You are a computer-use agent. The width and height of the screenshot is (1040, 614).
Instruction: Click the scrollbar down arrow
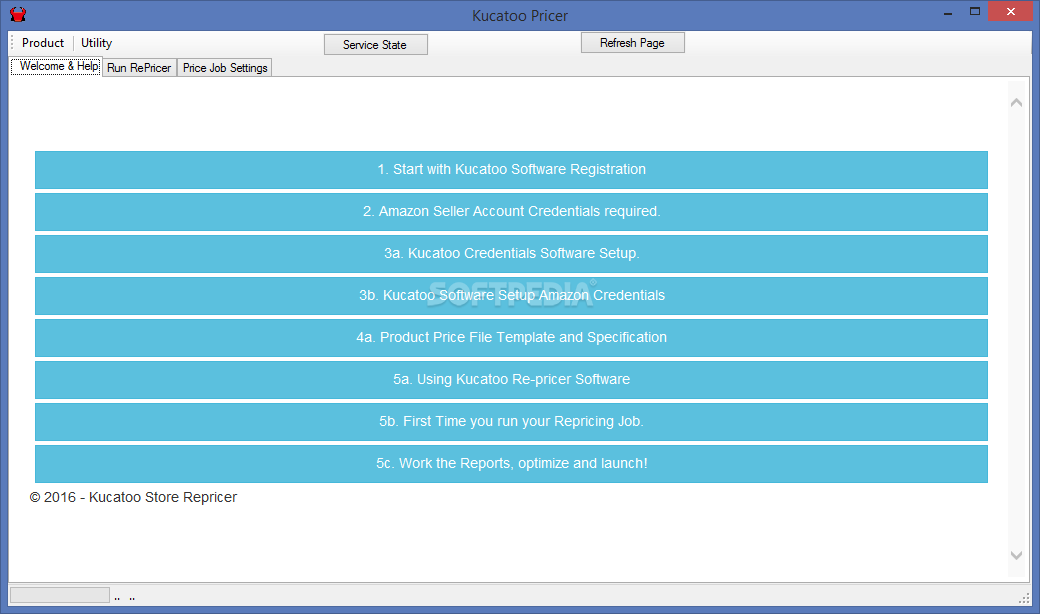[x=1016, y=556]
